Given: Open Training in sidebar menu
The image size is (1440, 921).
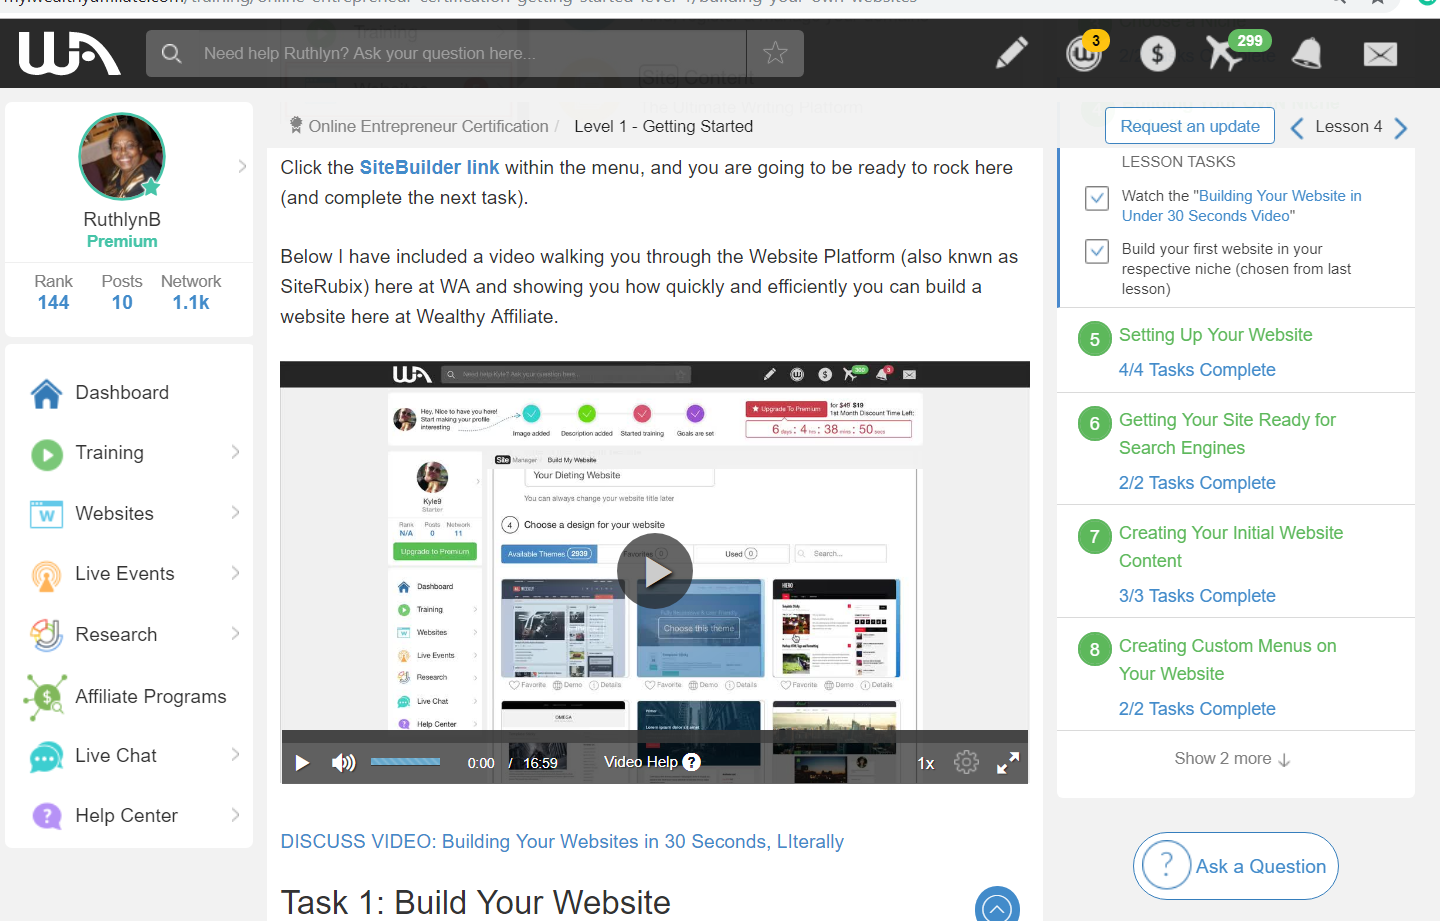Looking at the screenshot, I should [109, 453].
